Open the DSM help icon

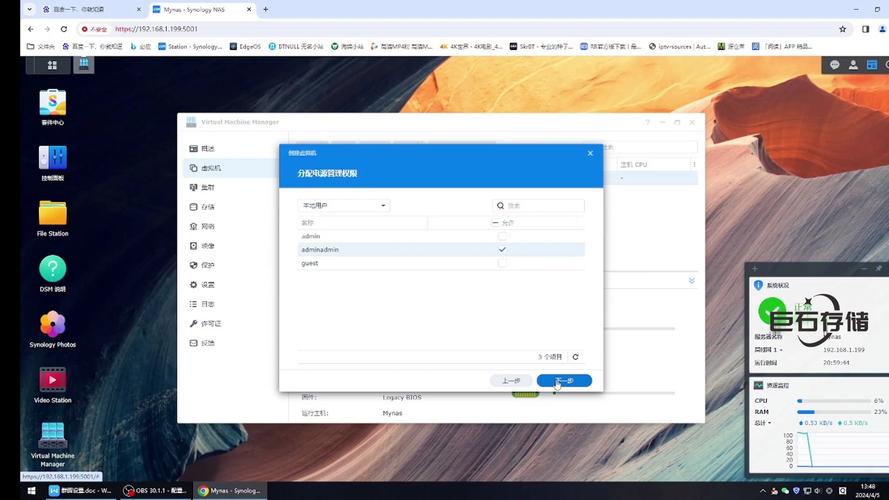pyautogui.click(x=52, y=268)
